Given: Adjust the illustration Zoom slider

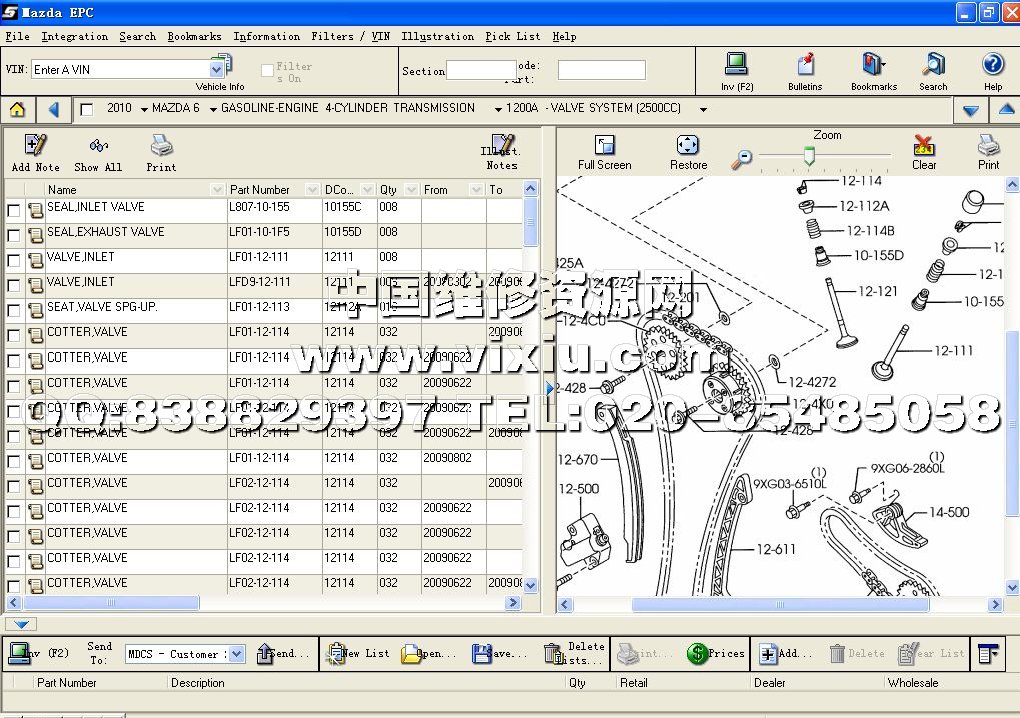Looking at the screenshot, I should tap(809, 156).
